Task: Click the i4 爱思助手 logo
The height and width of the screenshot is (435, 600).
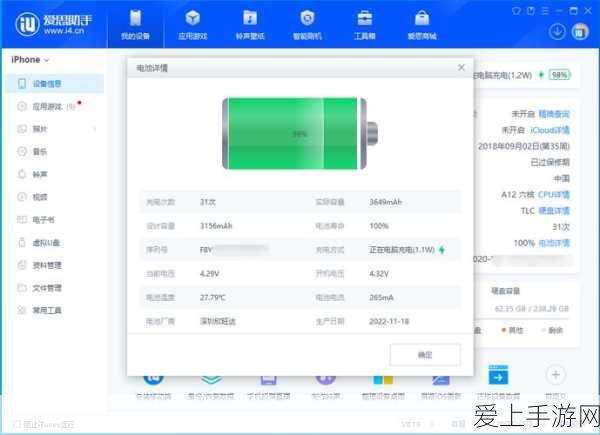Action: (x=54, y=24)
